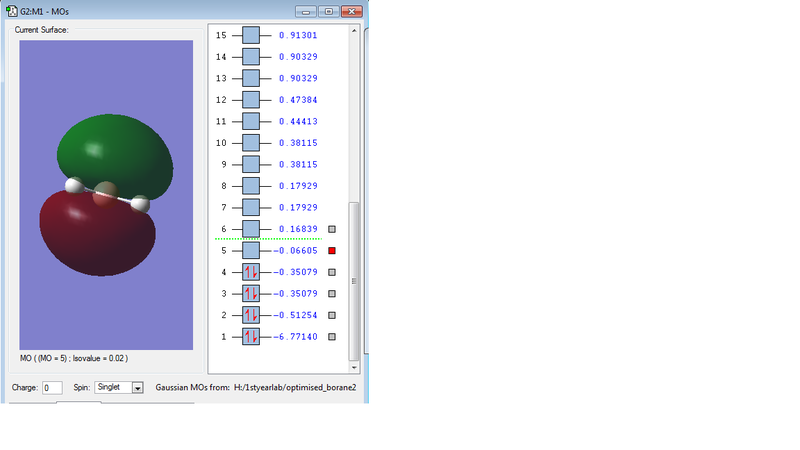Click energy value 0.44413
This screenshot has width=800, height=450.
[x=298, y=121]
